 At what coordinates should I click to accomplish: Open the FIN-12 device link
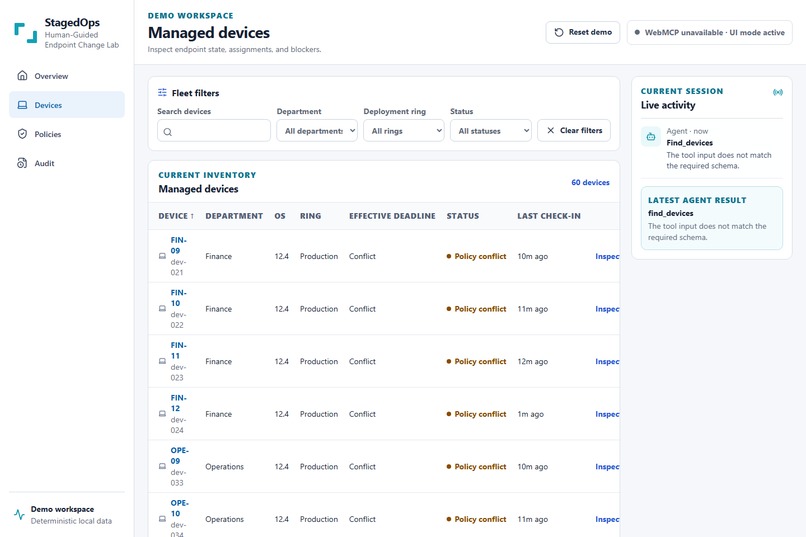[178, 403]
